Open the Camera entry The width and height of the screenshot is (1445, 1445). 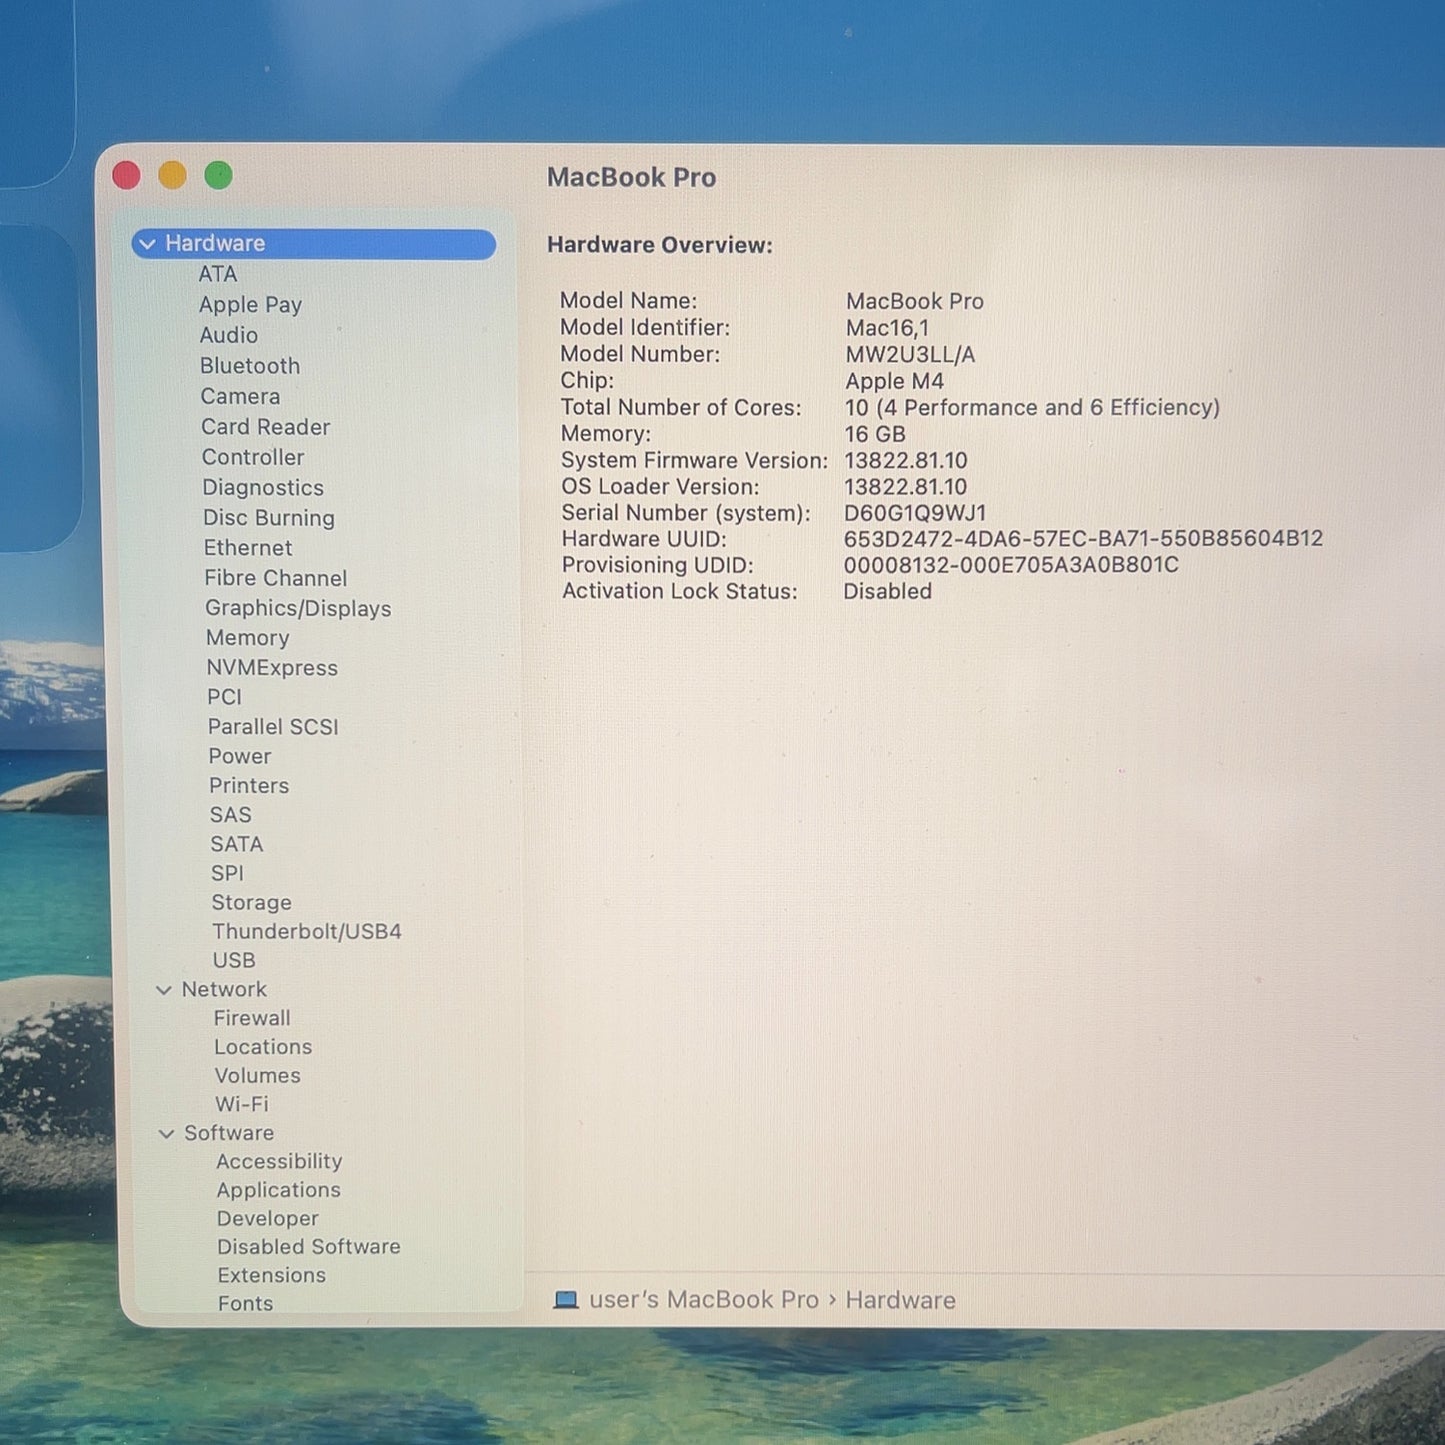(x=240, y=396)
